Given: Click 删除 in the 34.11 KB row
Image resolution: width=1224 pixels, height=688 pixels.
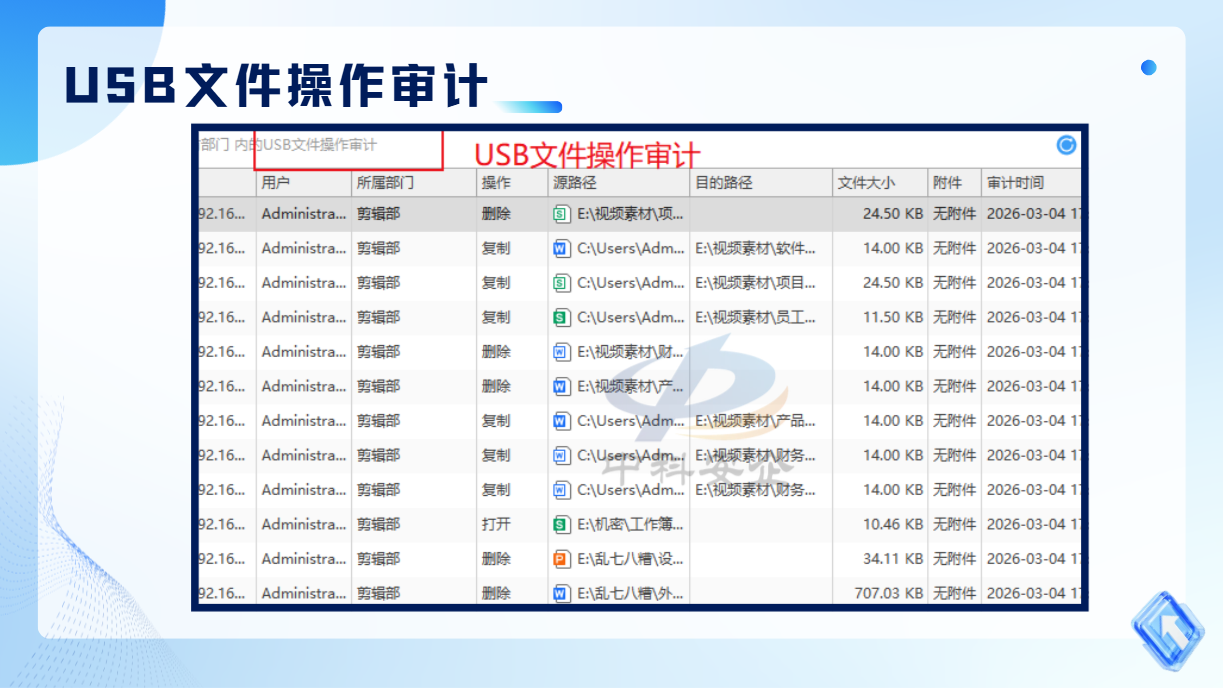Looking at the screenshot, I should (496, 559).
